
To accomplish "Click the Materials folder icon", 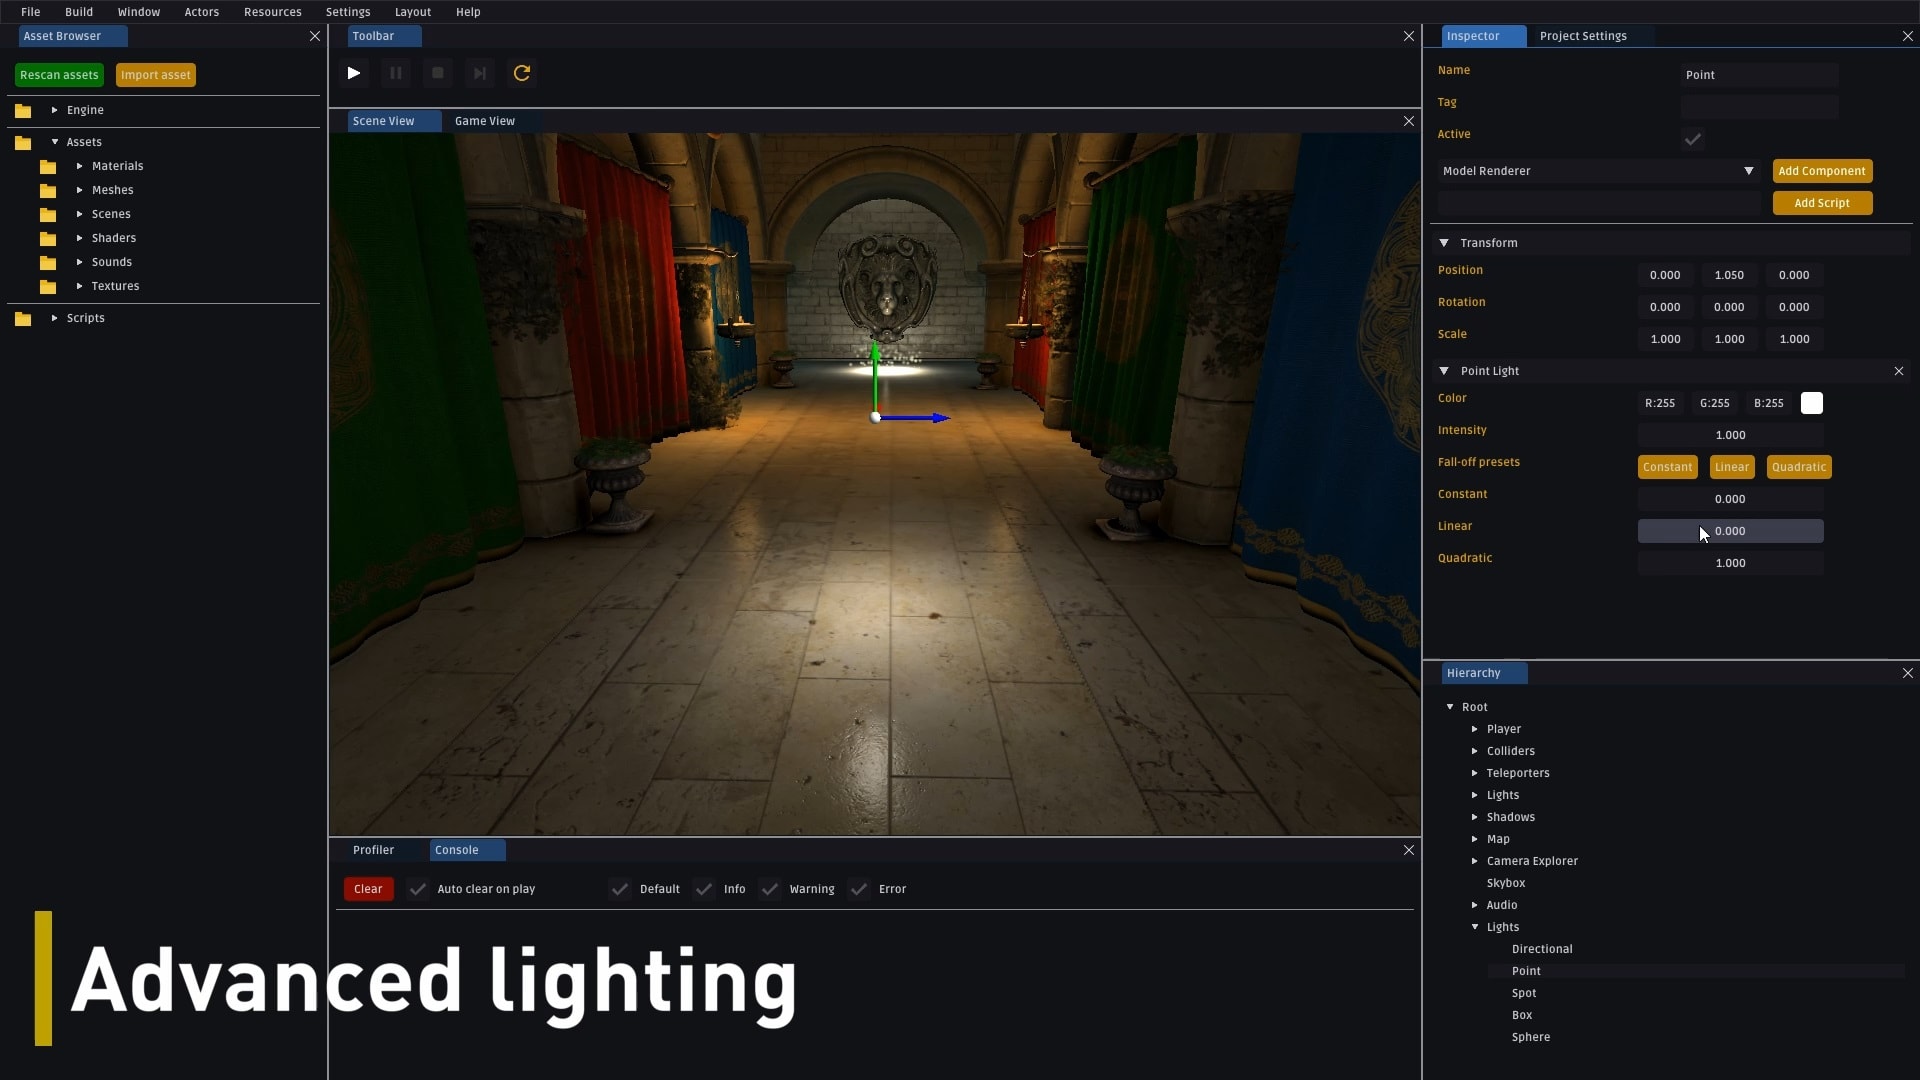I will [x=48, y=167].
